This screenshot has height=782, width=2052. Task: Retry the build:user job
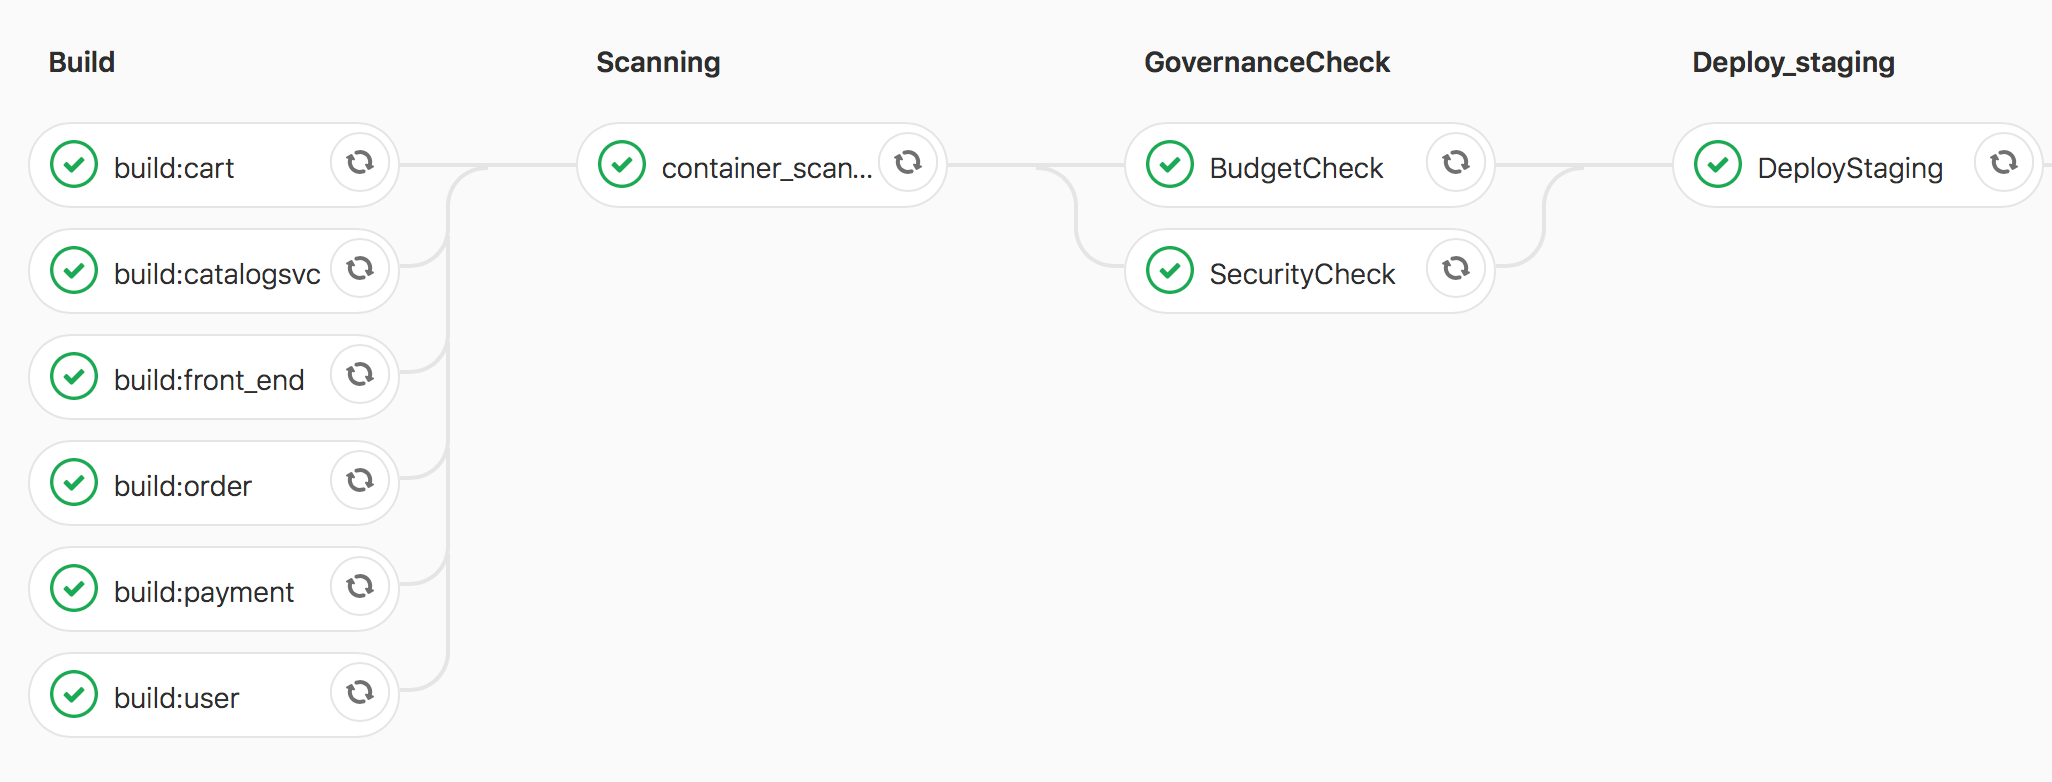[x=360, y=693]
